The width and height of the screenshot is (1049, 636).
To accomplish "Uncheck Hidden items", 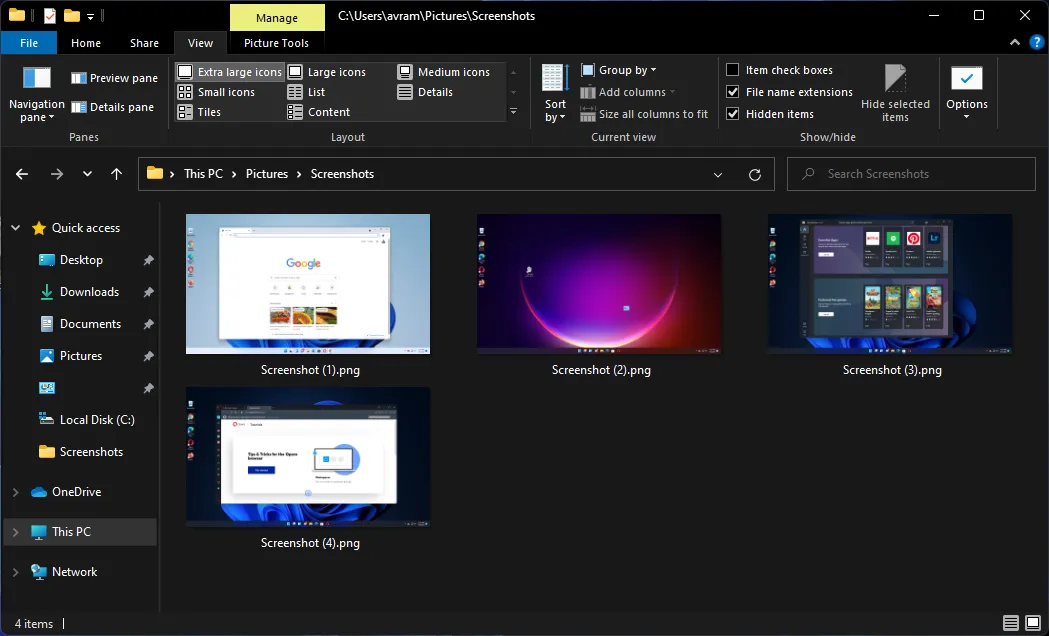I will click(x=735, y=113).
